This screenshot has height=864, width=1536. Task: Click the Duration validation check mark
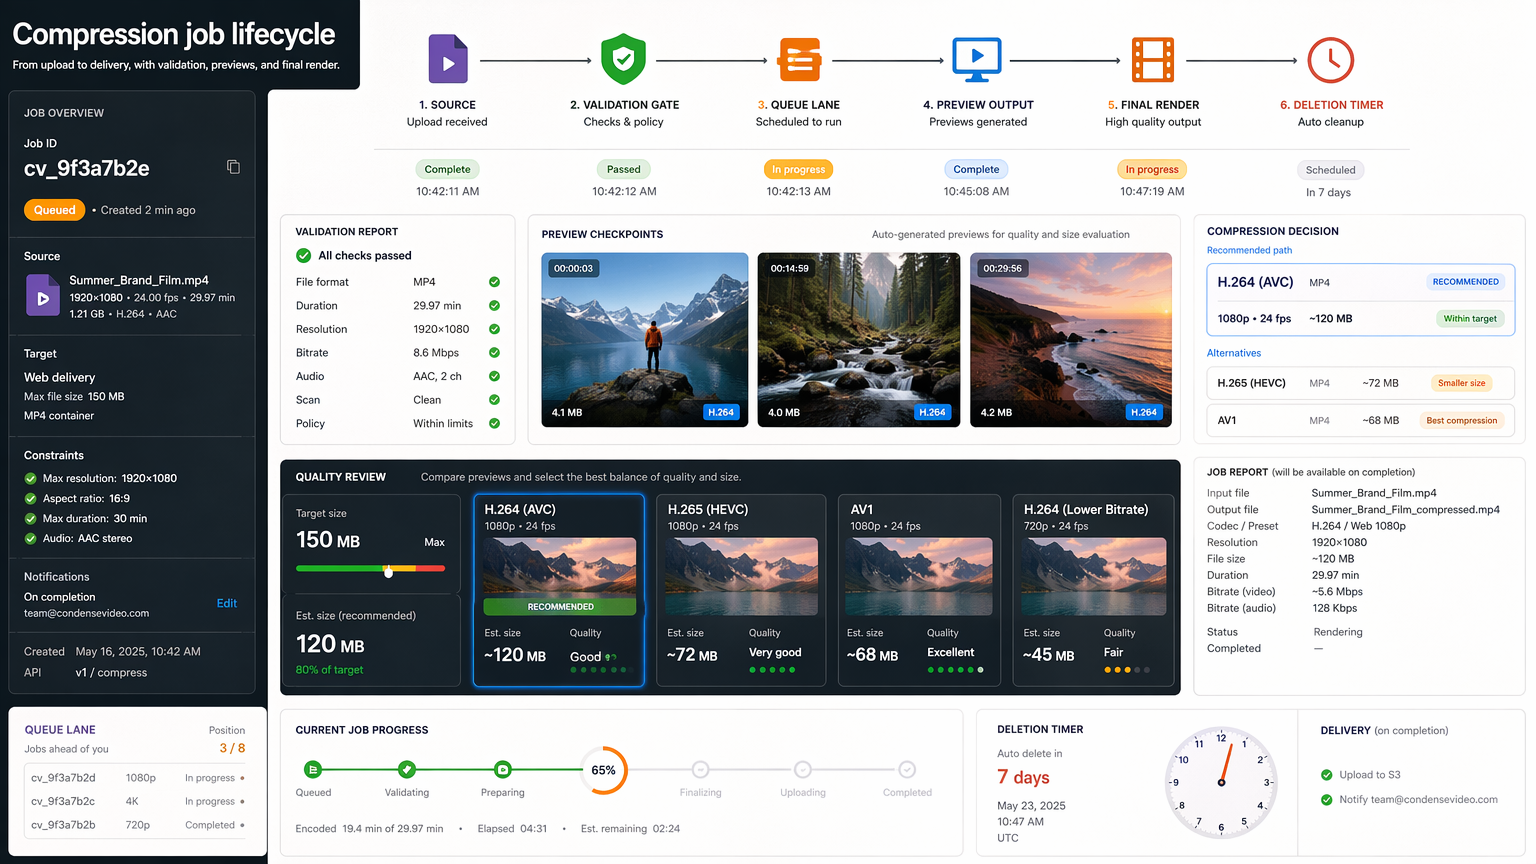click(x=494, y=306)
